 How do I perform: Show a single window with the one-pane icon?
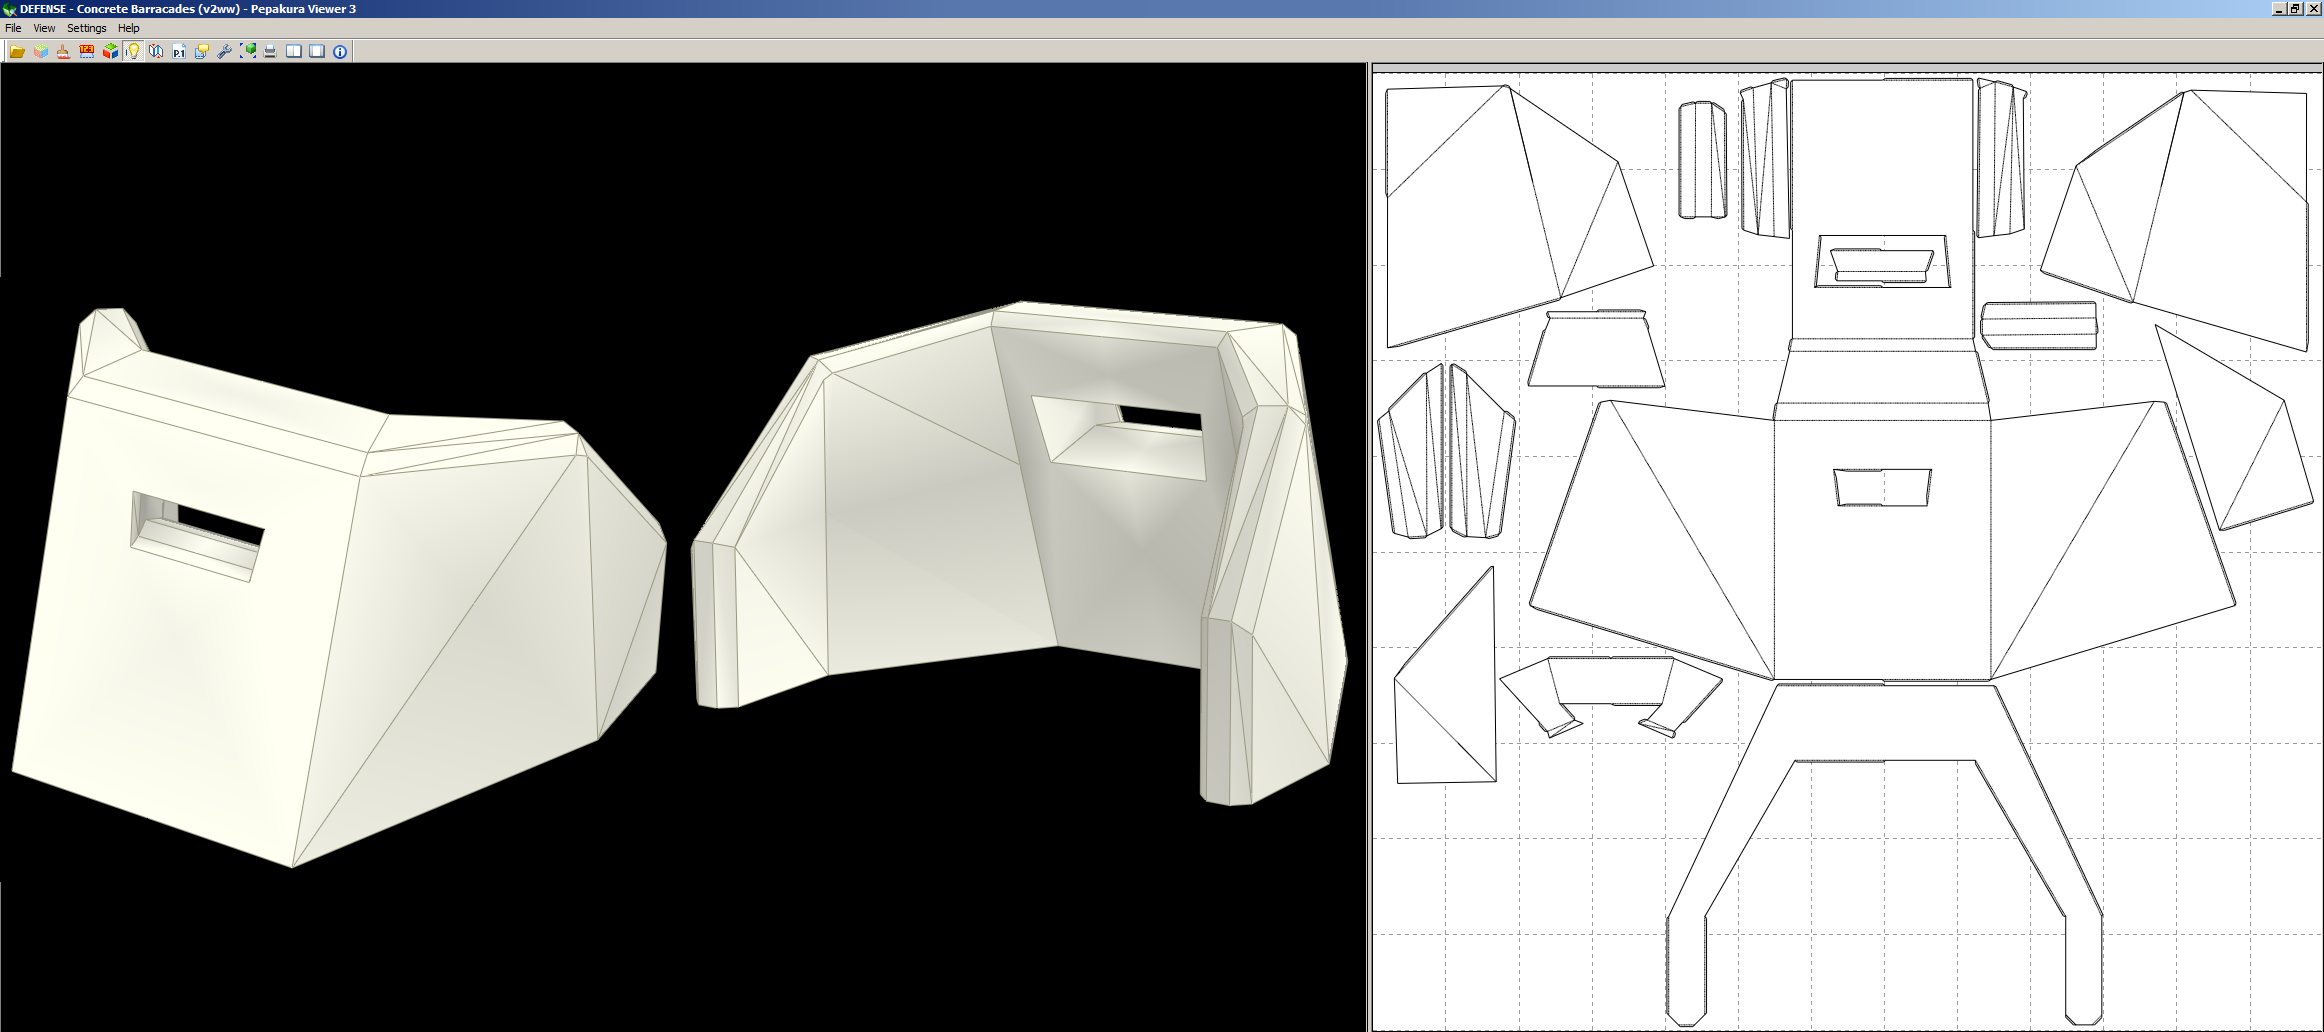click(317, 51)
